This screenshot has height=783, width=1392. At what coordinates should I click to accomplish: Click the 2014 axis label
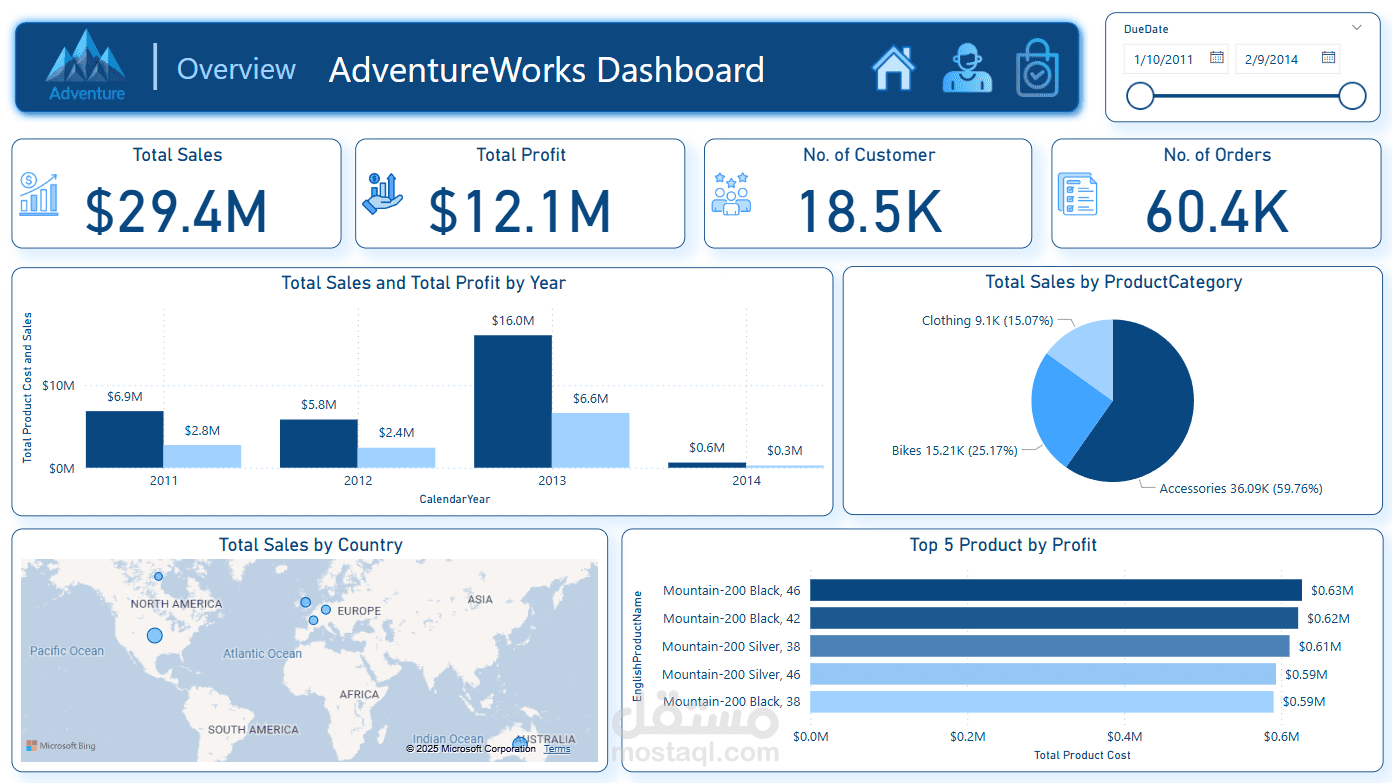tap(746, 481)
